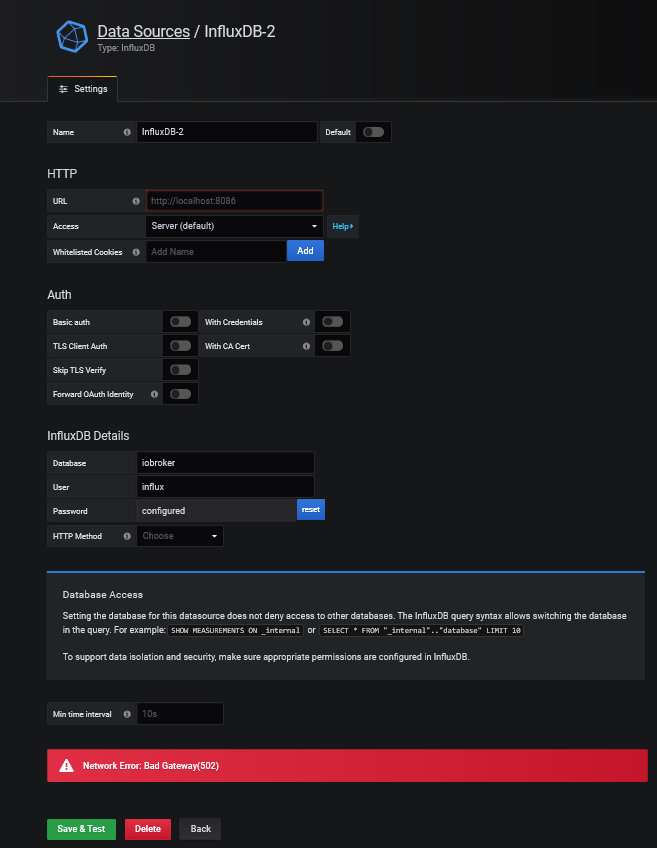This screenshot has height=848, width=657.
Task: Click the Back button
Action: point(201,829)
